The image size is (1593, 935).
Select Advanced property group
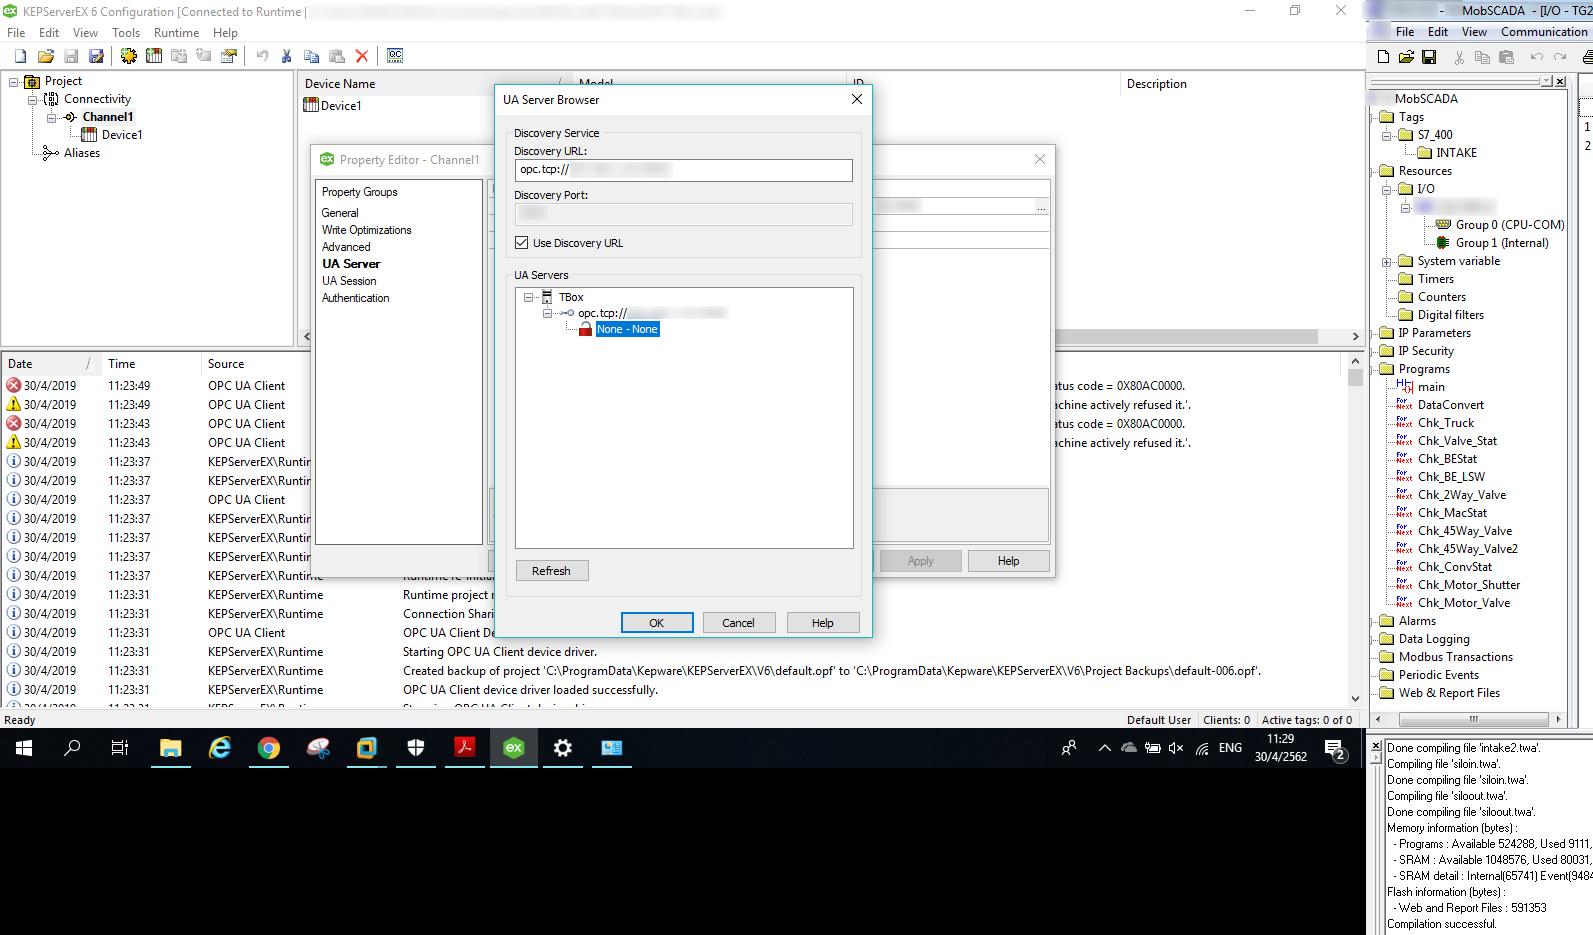click(x=346, y=247)
